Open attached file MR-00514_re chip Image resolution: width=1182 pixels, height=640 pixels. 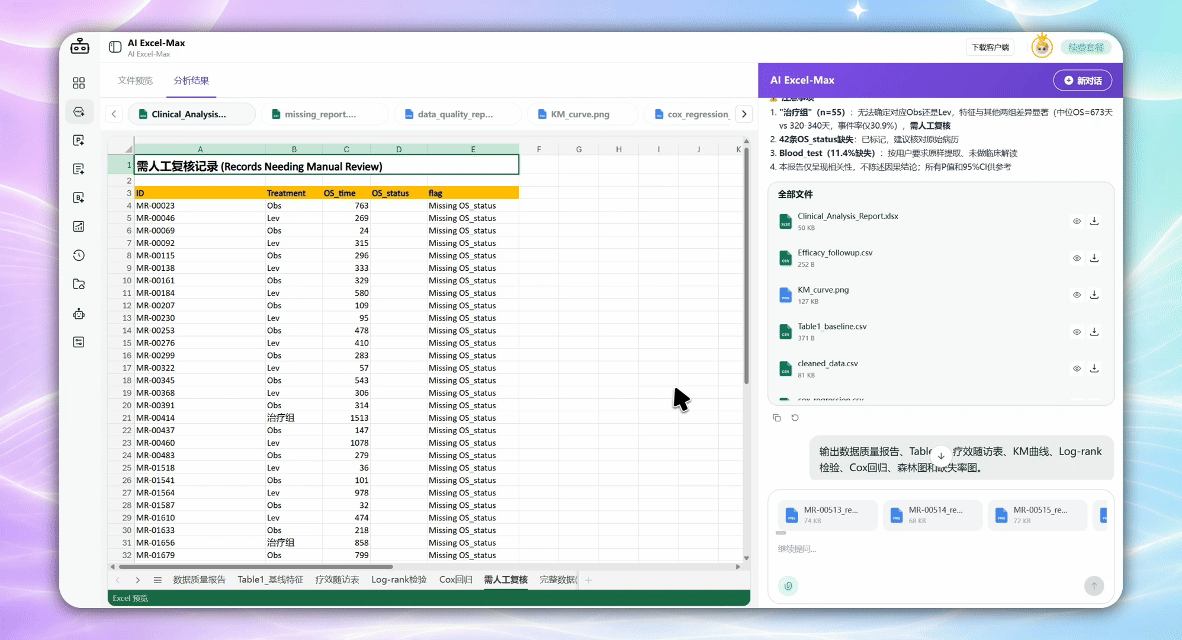[x=932, y=515]
